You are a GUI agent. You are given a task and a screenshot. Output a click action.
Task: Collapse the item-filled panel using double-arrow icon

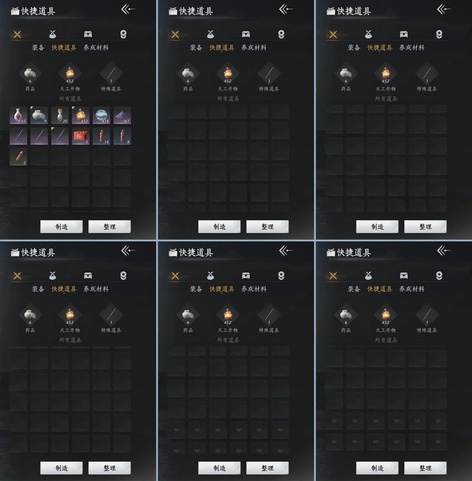coord(128,9)
